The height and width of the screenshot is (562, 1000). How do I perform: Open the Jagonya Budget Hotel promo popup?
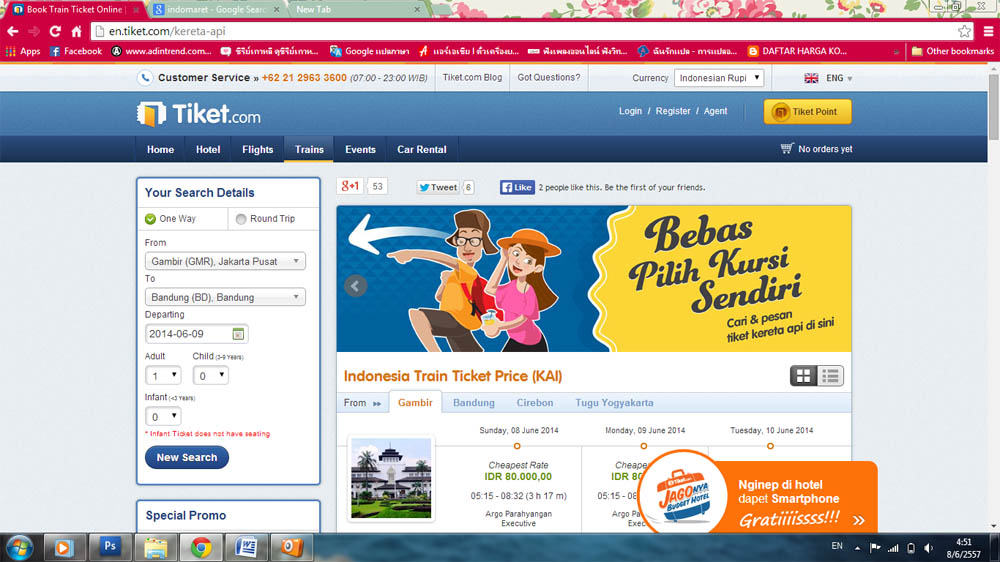coord(759,492)
